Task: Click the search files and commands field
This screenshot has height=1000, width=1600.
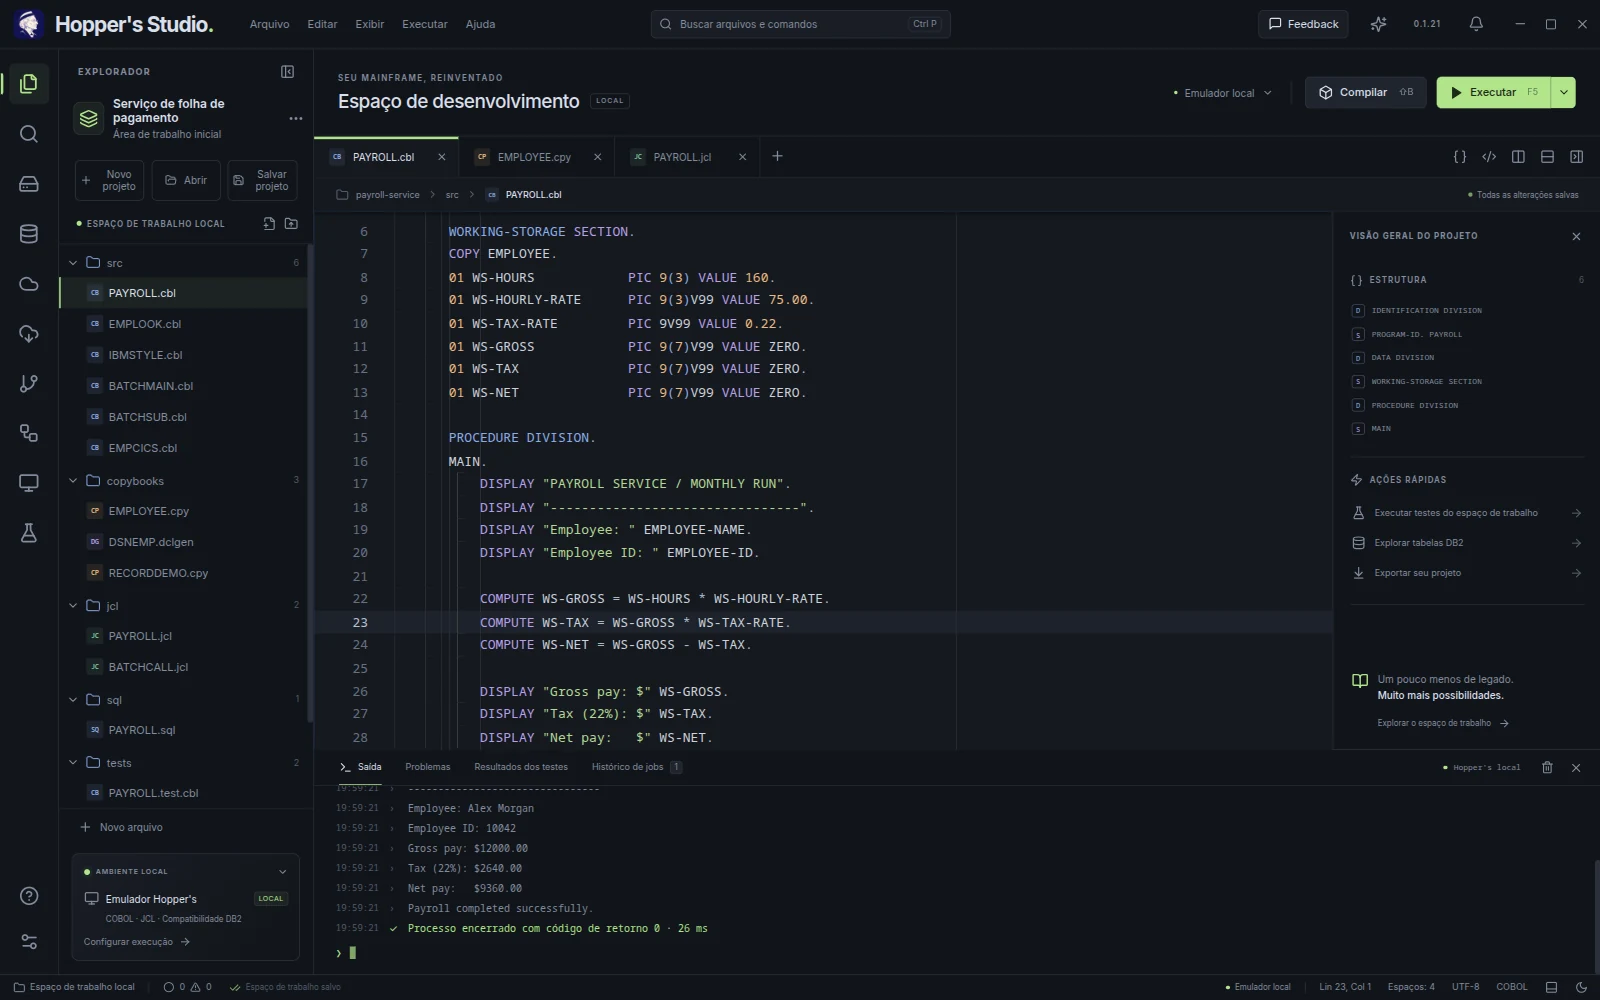Action: tap(800, 24)
